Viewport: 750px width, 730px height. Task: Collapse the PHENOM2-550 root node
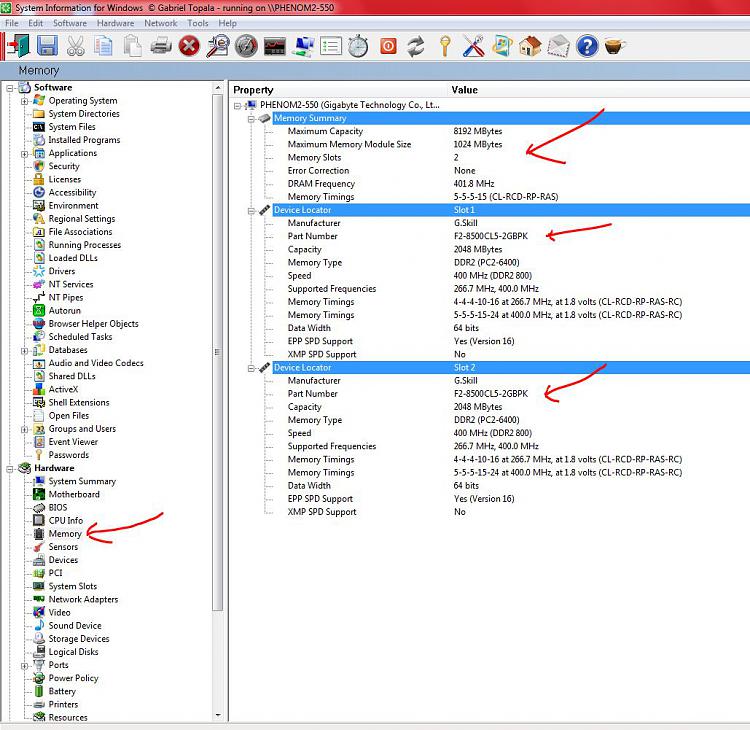[x=237, y=106]
